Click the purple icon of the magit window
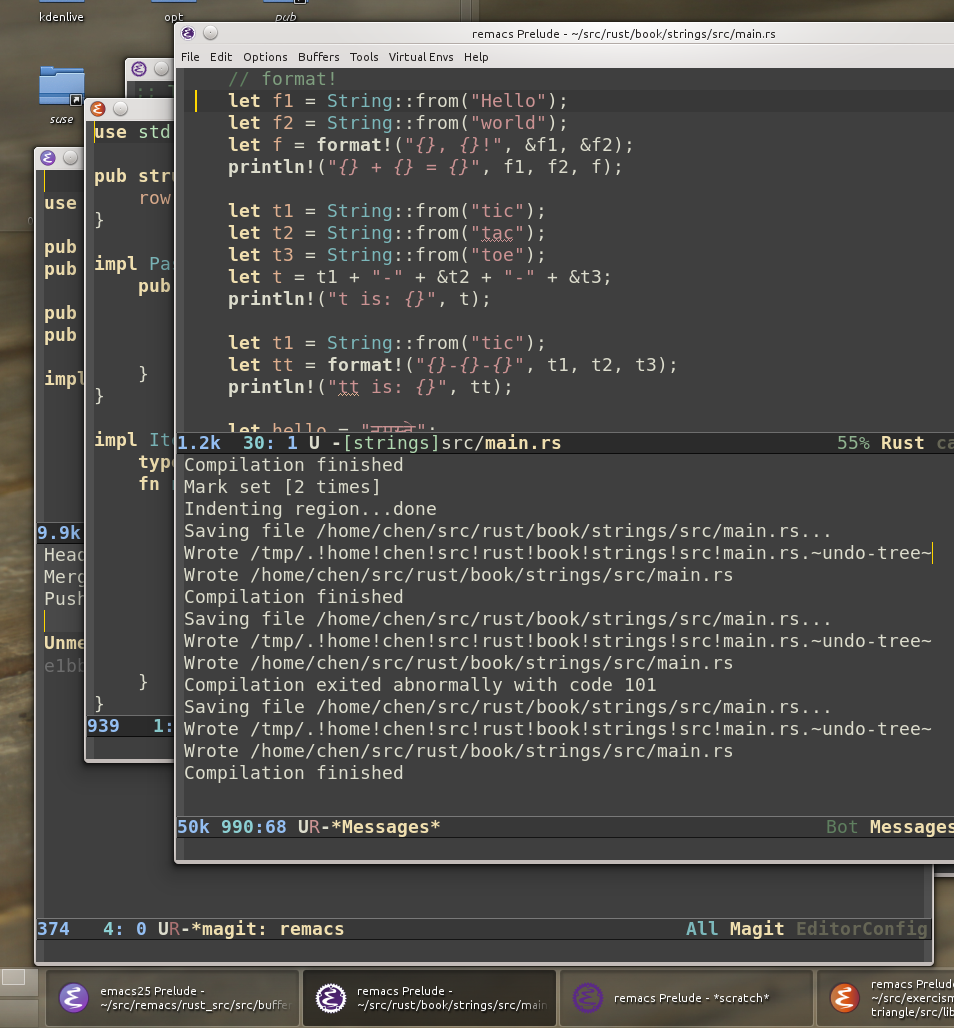954x1028 pixels. (x=48, y=158)
